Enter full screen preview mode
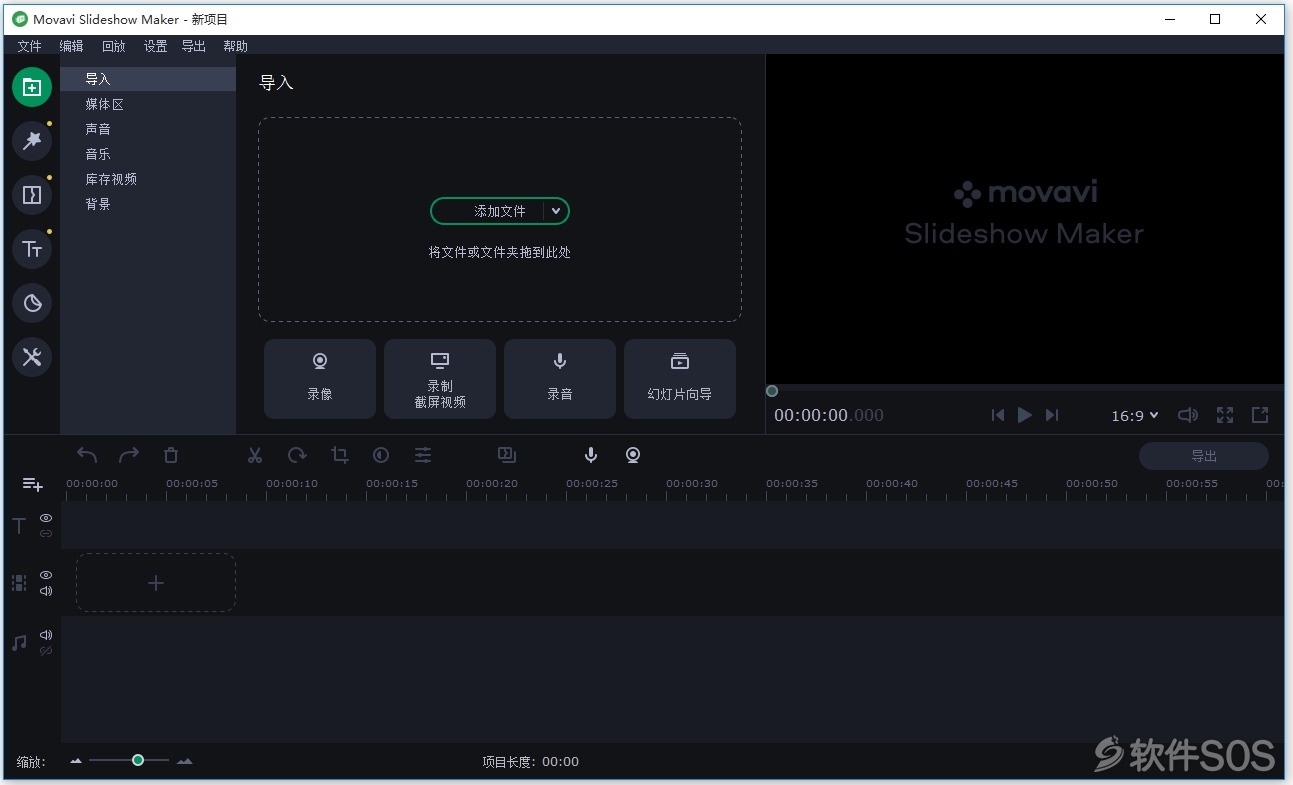The width and height of the screenshot is (1293, 785). coord(1225,415)
